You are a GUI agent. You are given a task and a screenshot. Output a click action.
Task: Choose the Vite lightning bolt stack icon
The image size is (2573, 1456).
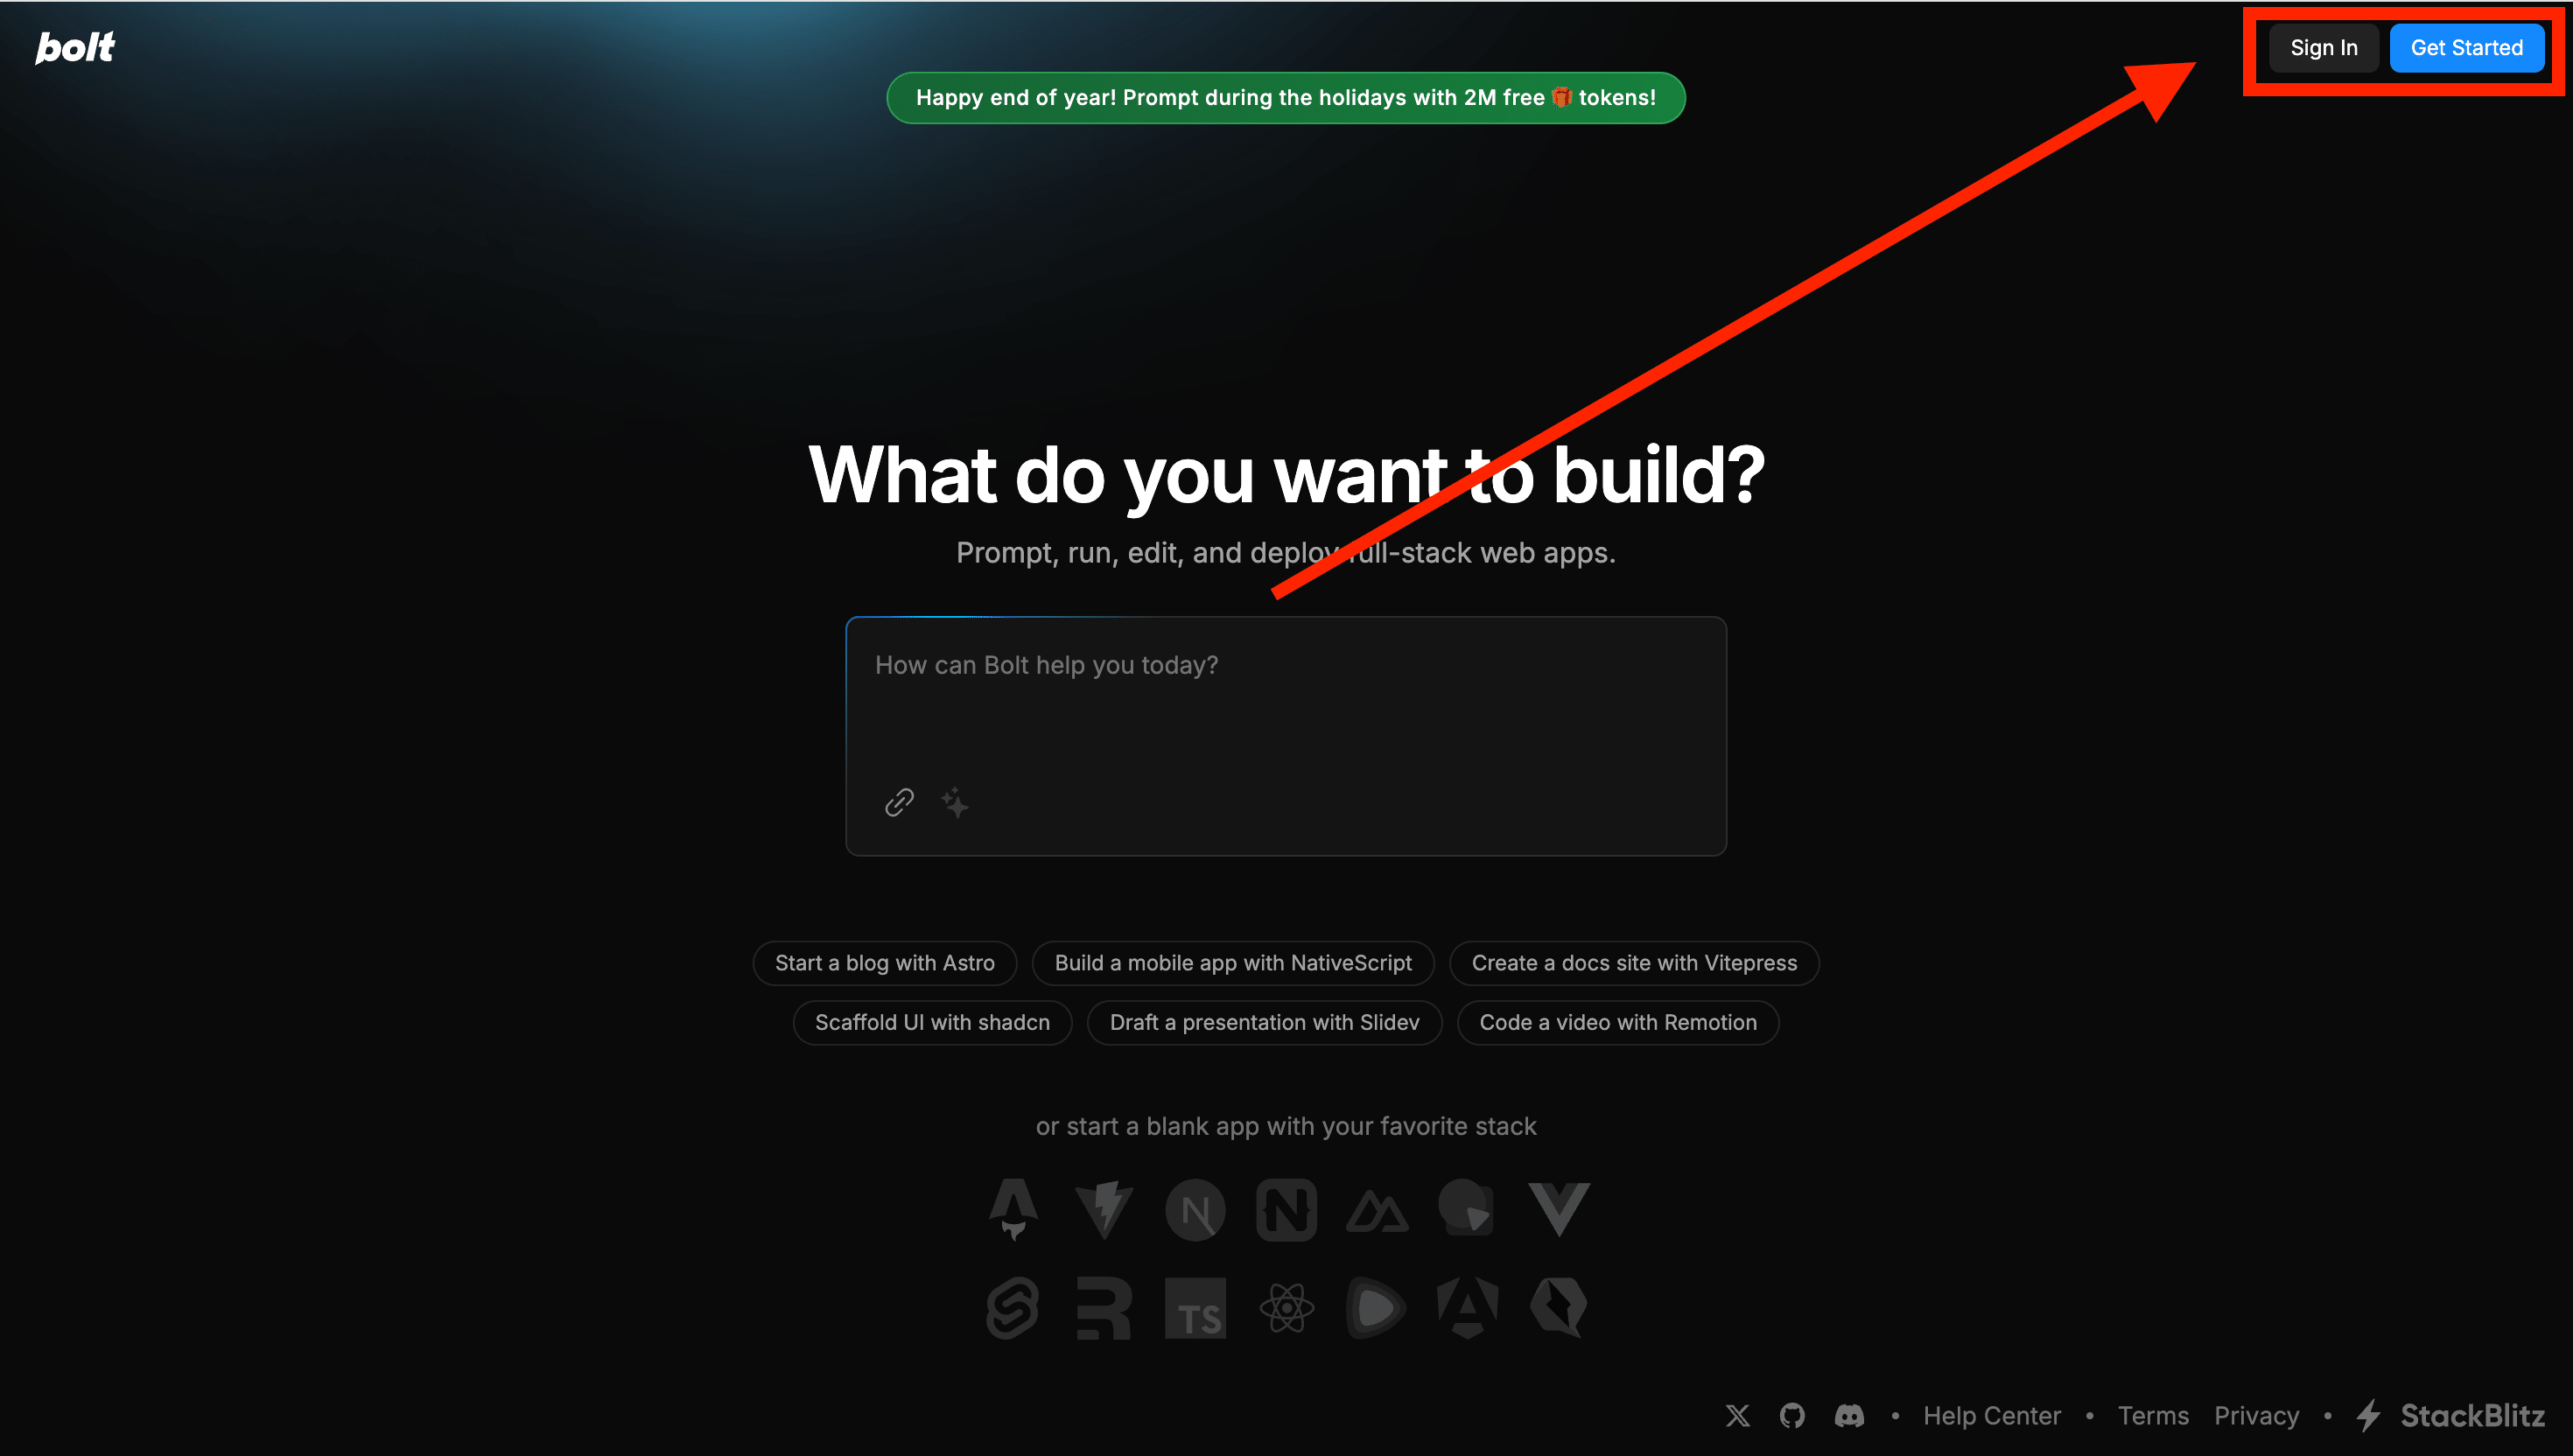[x=1104, y=1210]
